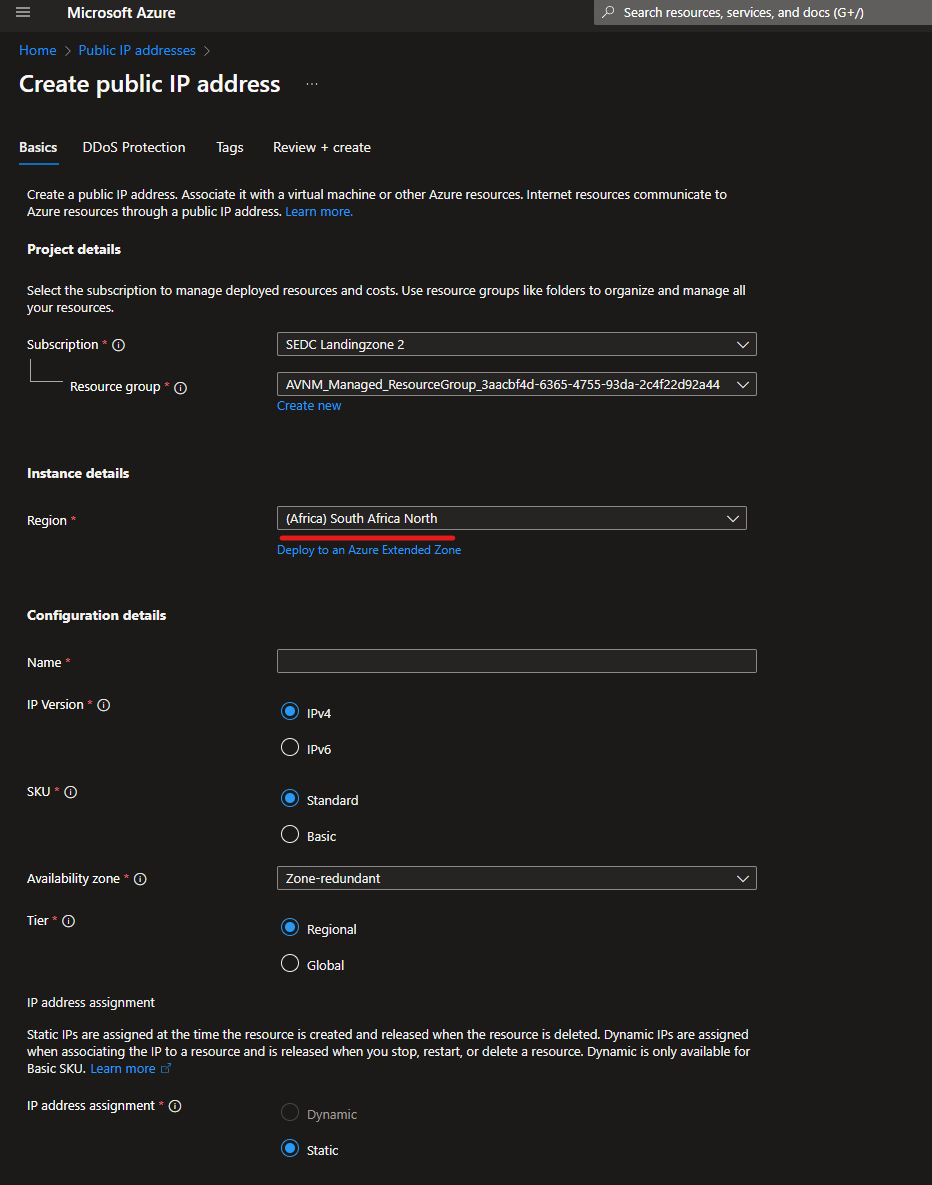Image resolution: width=932 pixels, height=1185 pixels.
Task: Go to Public IP addresses breadcrumb
Action: (137, 51)
